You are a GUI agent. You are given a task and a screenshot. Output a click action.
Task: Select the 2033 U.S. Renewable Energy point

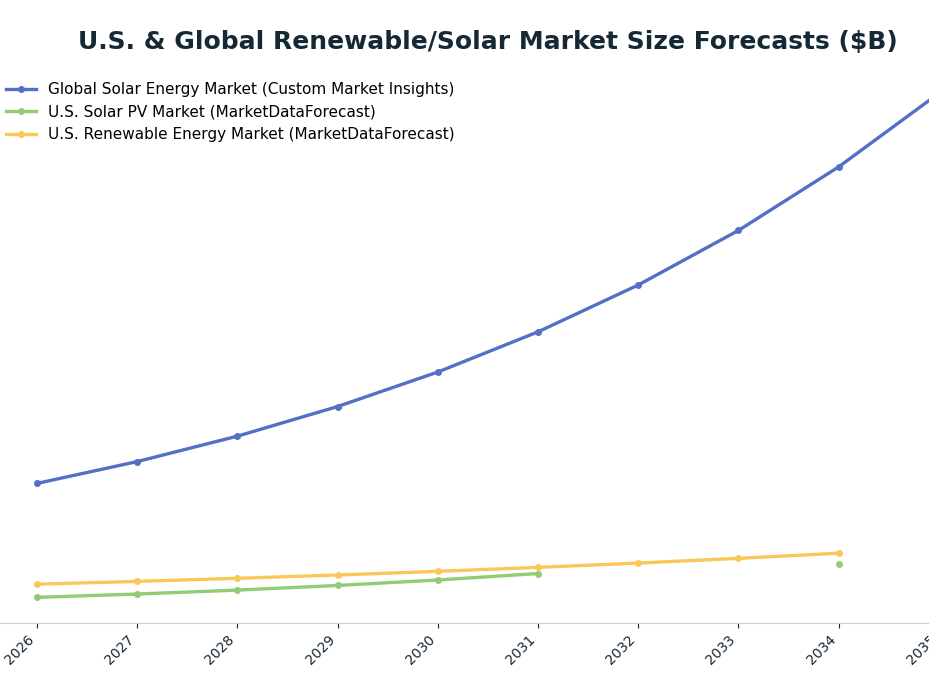738,558
